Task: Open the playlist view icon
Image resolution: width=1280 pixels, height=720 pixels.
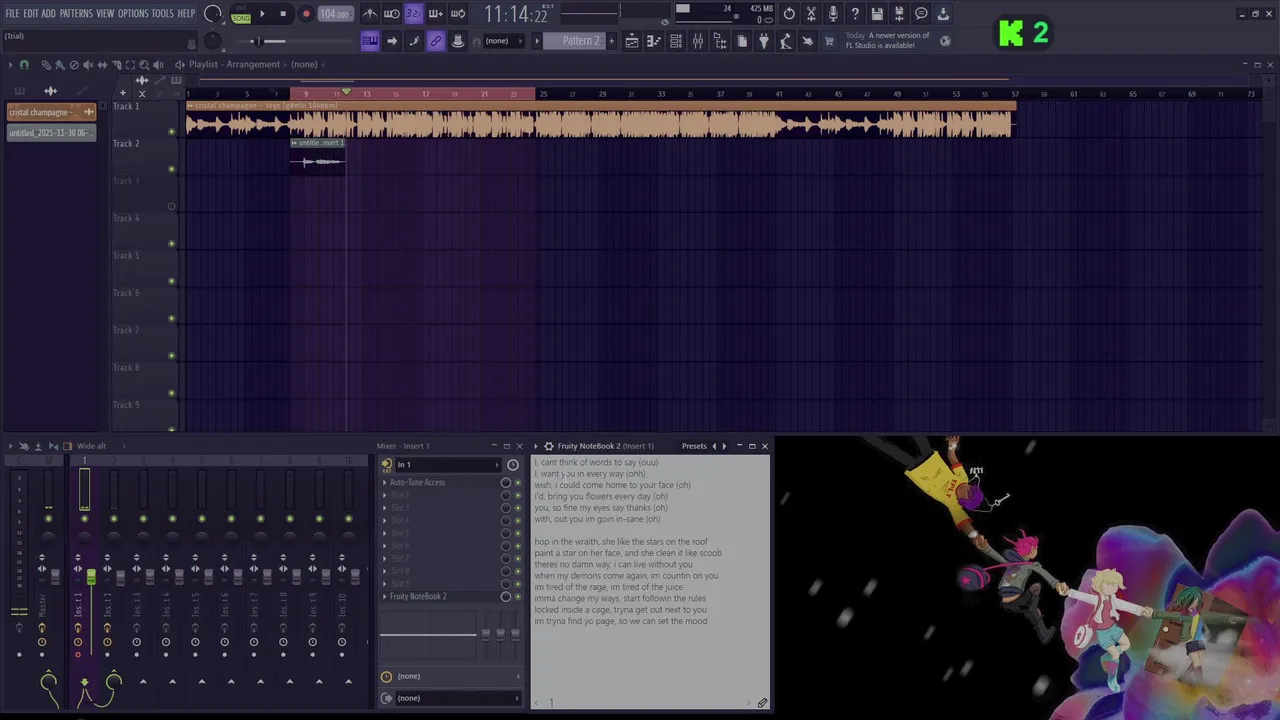Action: (632, 41)
